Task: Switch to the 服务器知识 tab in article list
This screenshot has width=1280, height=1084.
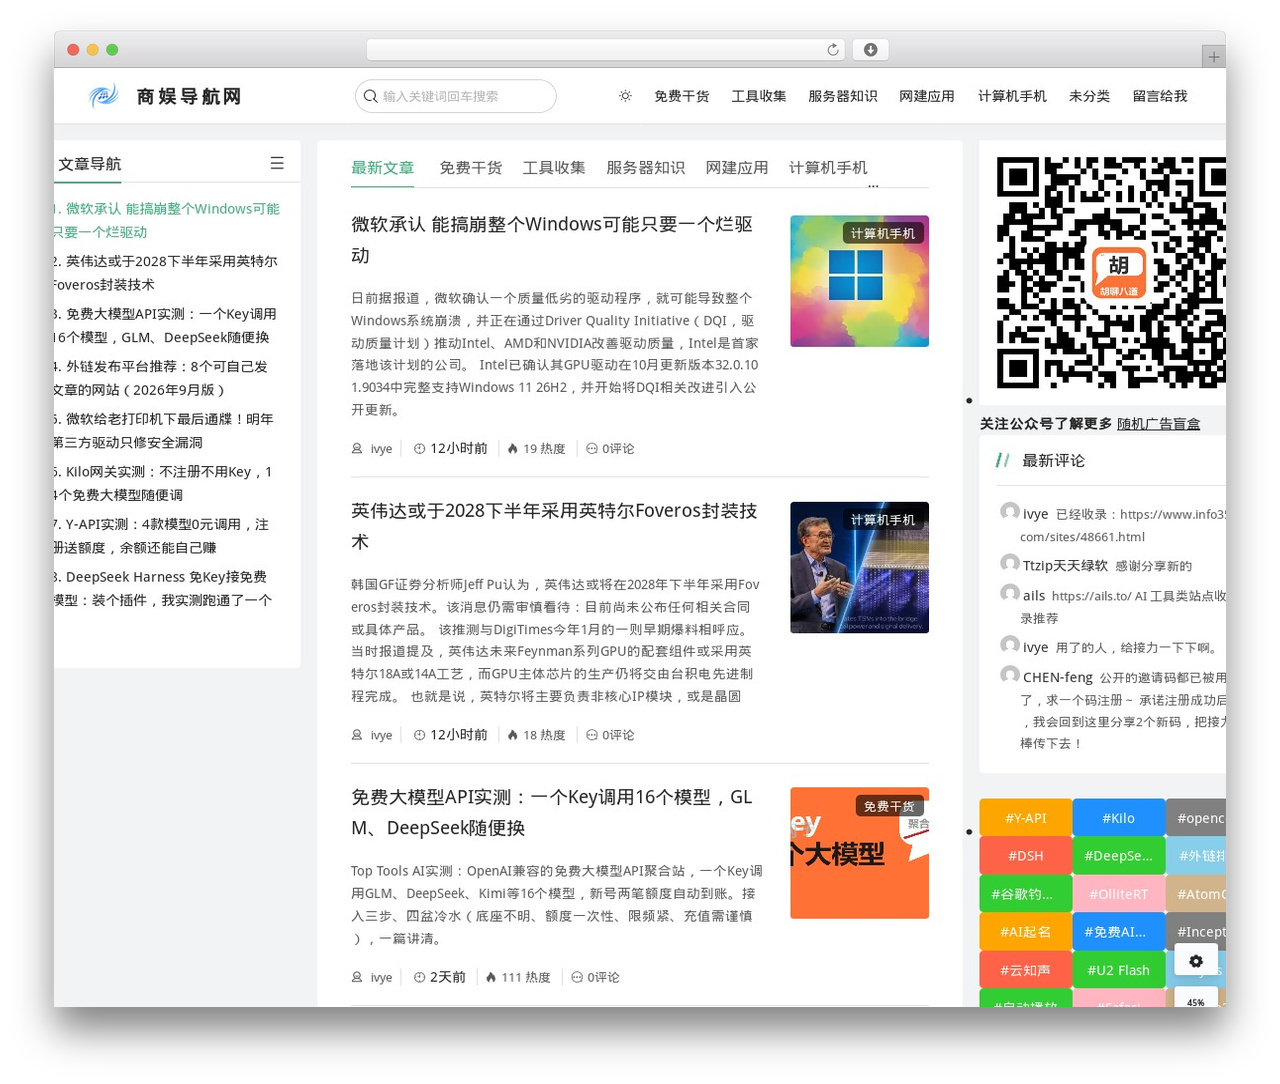Action: pos(646,167)
